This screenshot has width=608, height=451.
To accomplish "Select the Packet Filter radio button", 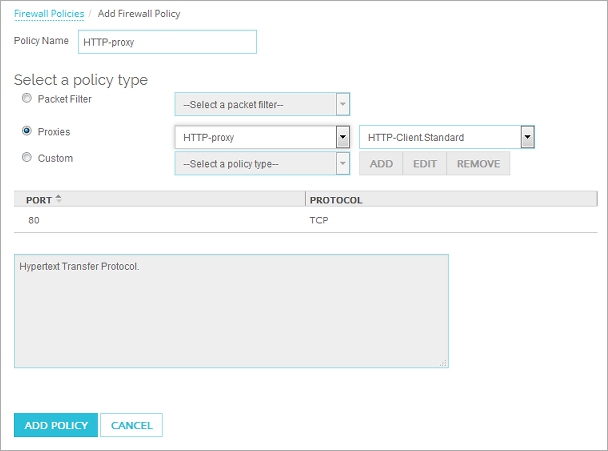I will tap(27, 99).
